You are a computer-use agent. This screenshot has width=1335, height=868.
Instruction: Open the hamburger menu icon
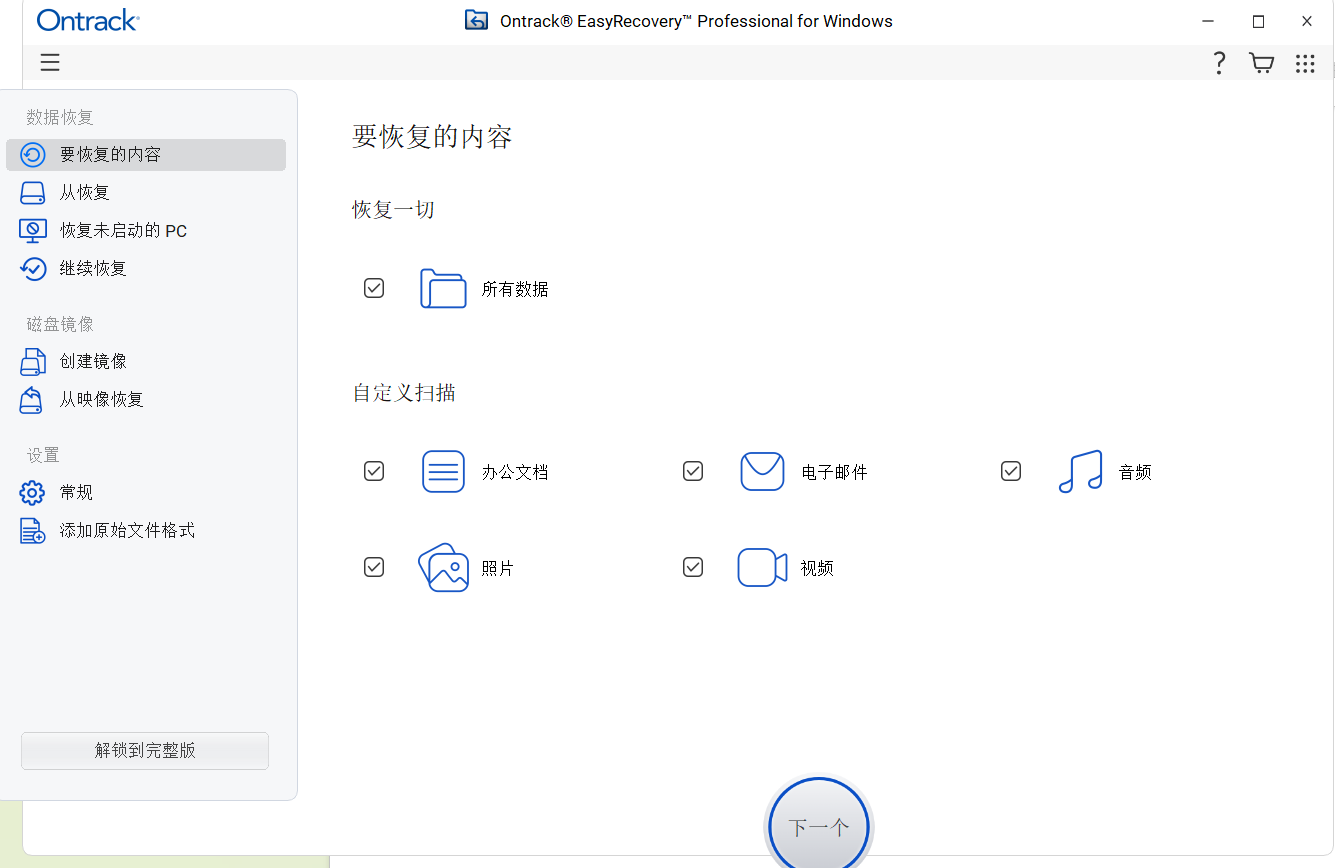pyautogui.click(x=50, y=63)
